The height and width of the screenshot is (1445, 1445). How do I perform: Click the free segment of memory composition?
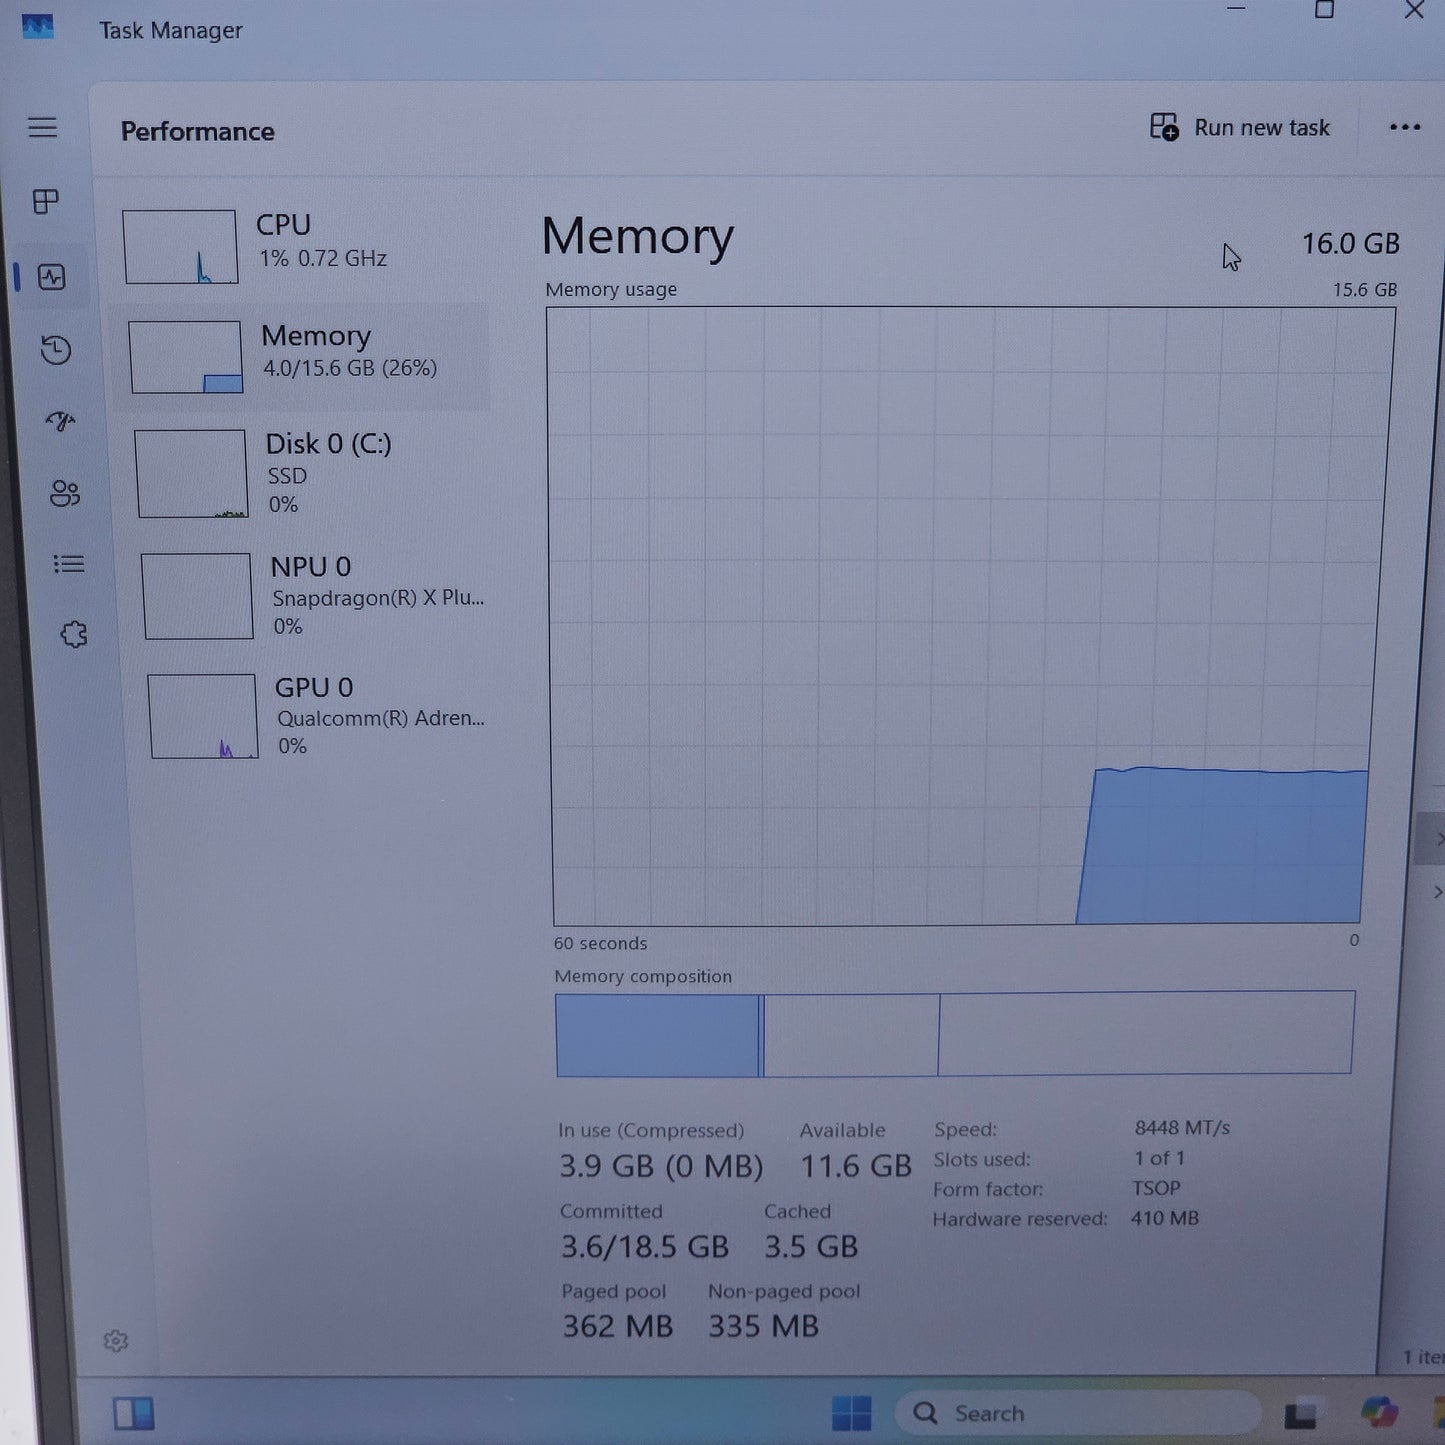[1146, 1033]
